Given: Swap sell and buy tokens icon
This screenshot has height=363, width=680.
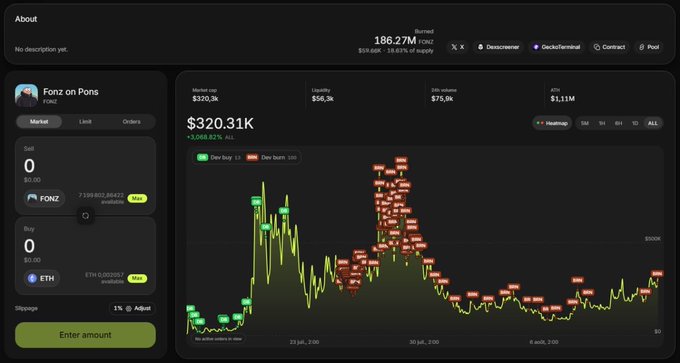Looking at the screenshot, I should pos(85,216).
